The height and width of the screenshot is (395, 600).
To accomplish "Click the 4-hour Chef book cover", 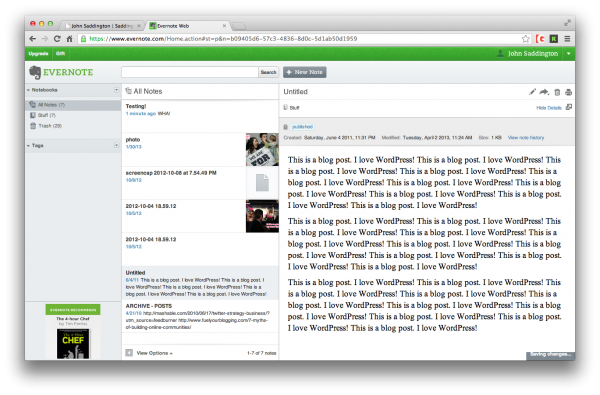I will click(73, 344).
